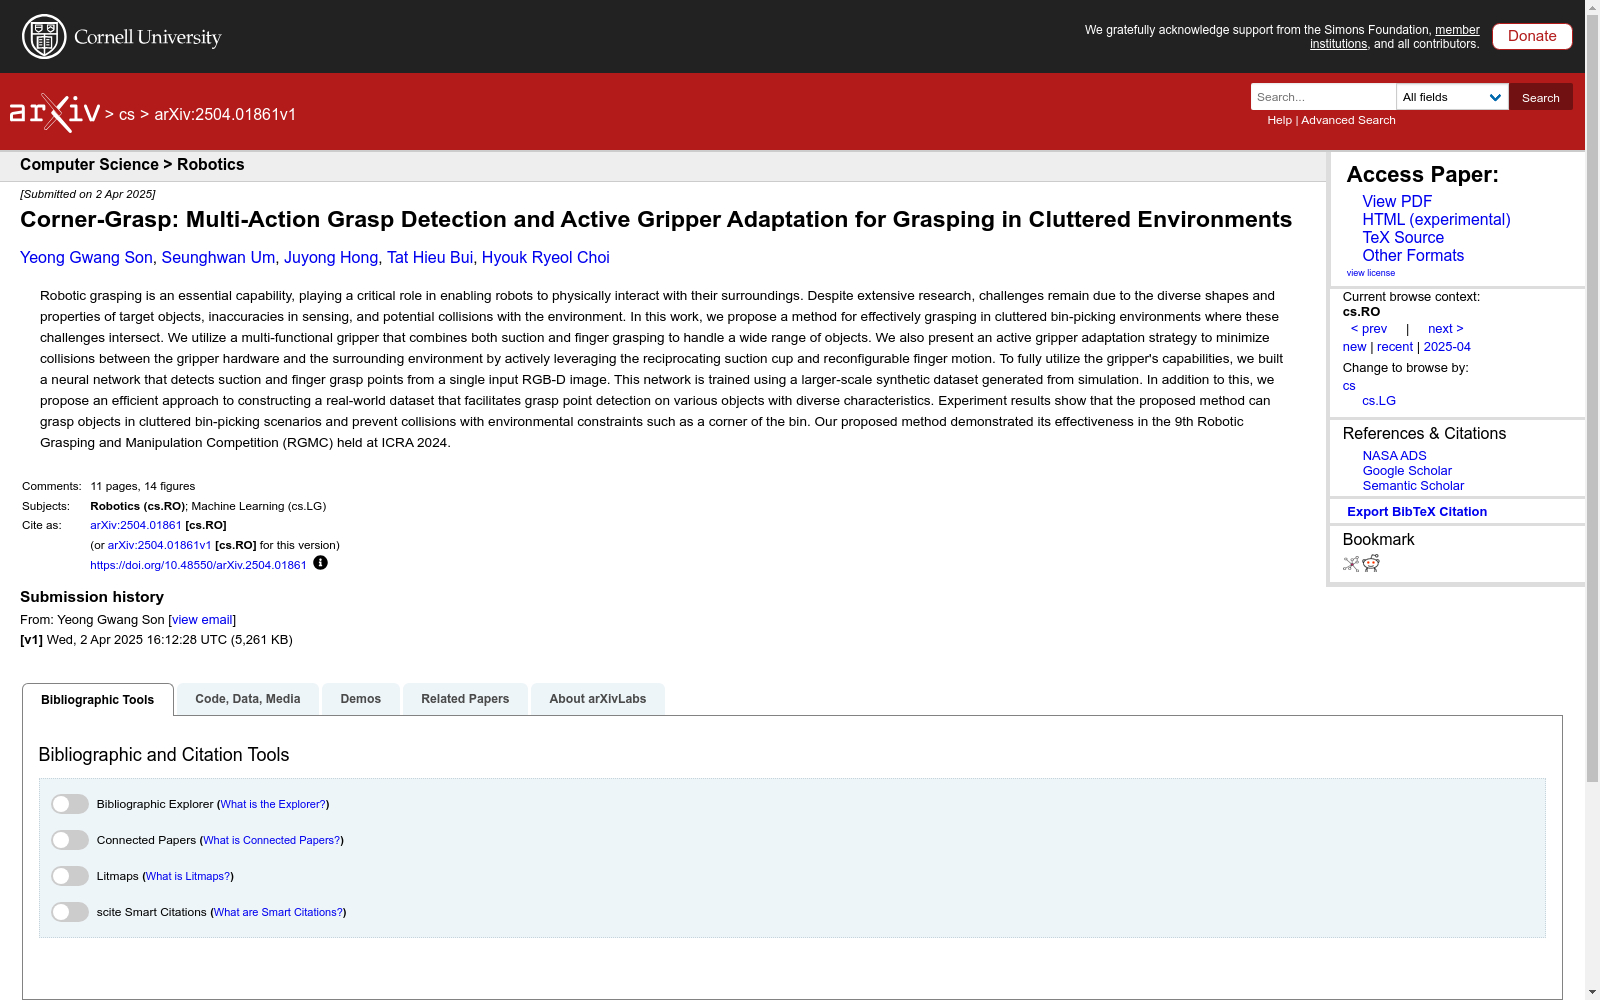Click the view email link
The height and width of the screenshot is (1000, 1600).
(x=202, y=620)
